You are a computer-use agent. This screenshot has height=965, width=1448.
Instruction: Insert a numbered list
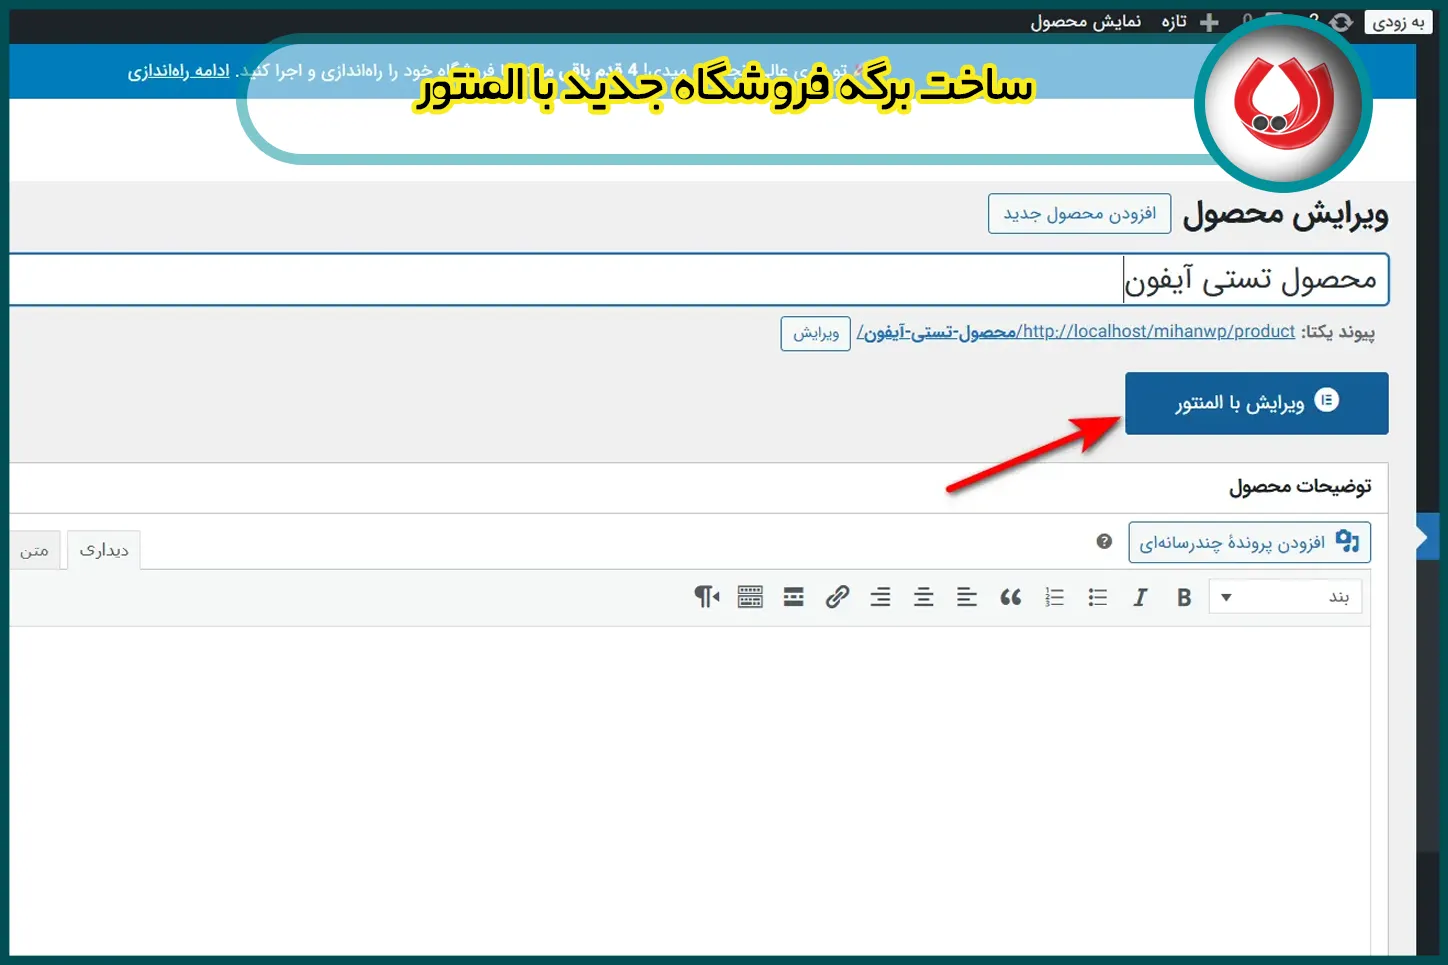coord(1054,597)
